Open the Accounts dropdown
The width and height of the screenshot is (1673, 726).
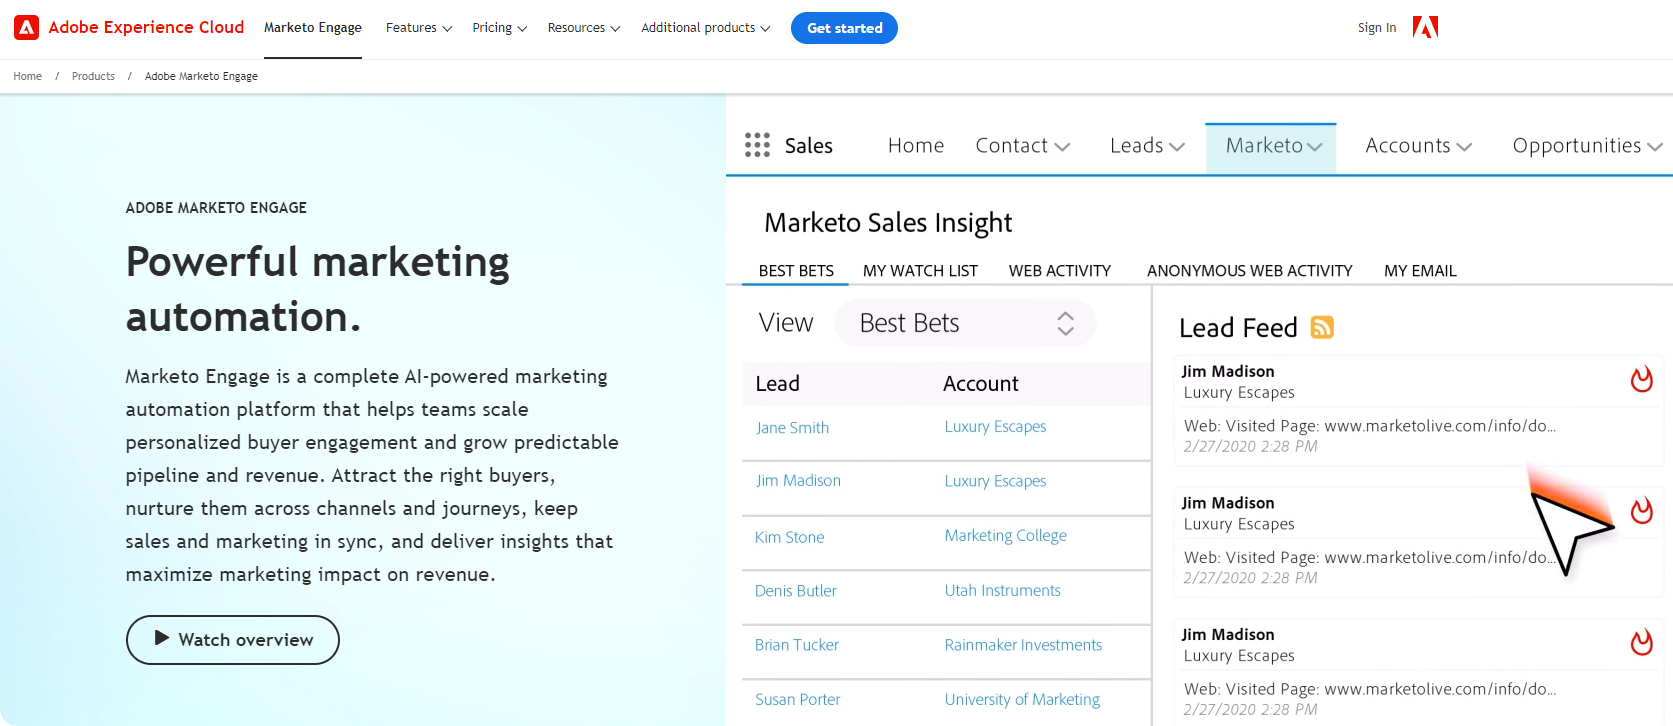[1419, 146]
